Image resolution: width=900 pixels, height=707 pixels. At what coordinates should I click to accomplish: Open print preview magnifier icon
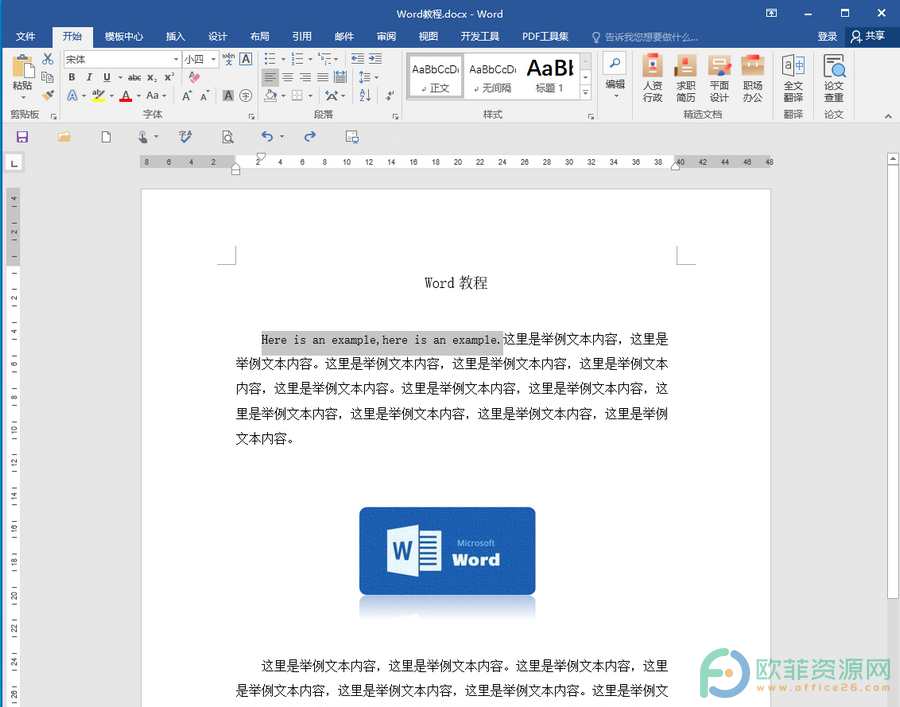tap(227, 137)
